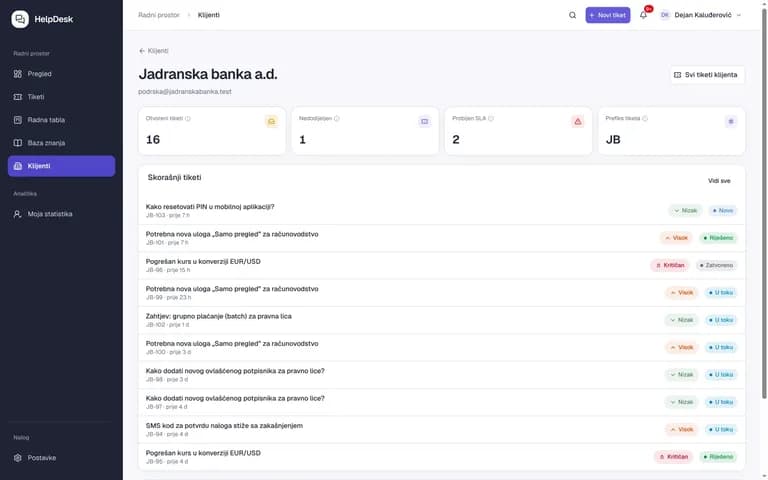Open ticket JB-97 Kako dodati novog potpisnika
The height and width of the screenshot is (480, 768).
click(x=441, y=403)
